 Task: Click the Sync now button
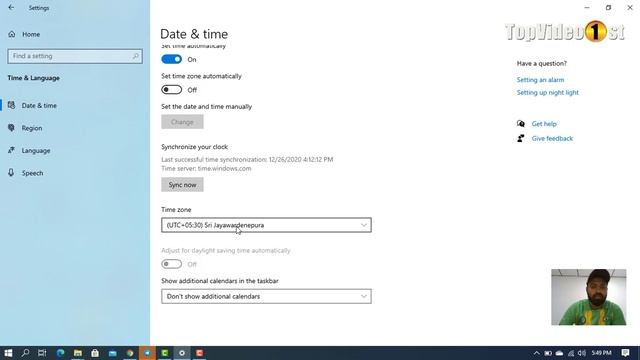(x=182, y=184)
